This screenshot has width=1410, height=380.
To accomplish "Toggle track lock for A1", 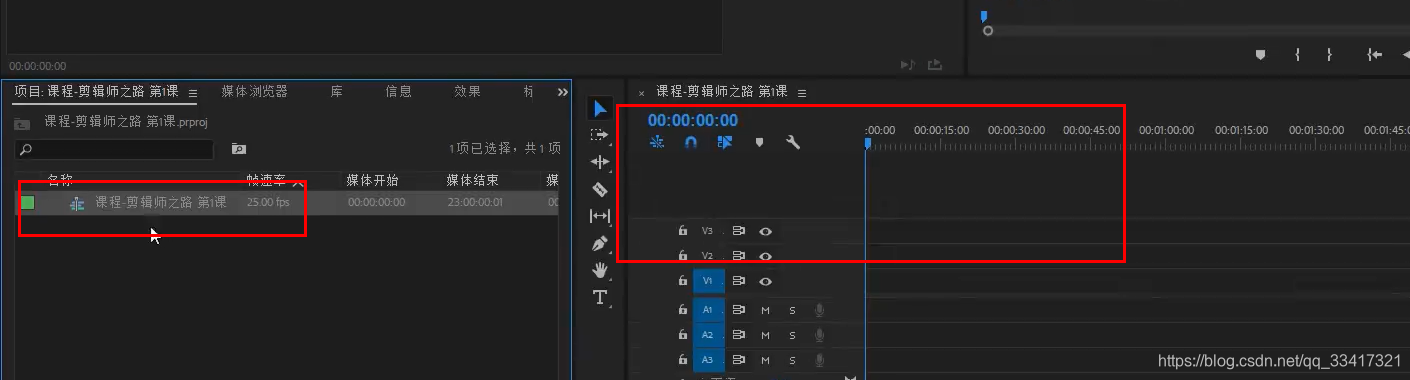I will pos(683,309).
